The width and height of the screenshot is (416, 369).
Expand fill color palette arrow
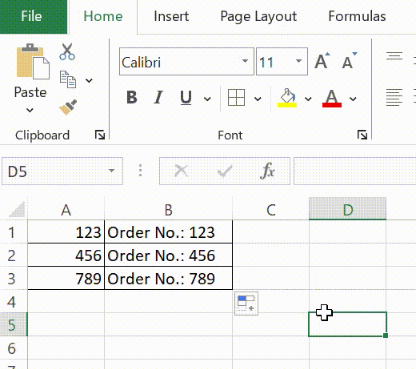(x=308, y=99)
